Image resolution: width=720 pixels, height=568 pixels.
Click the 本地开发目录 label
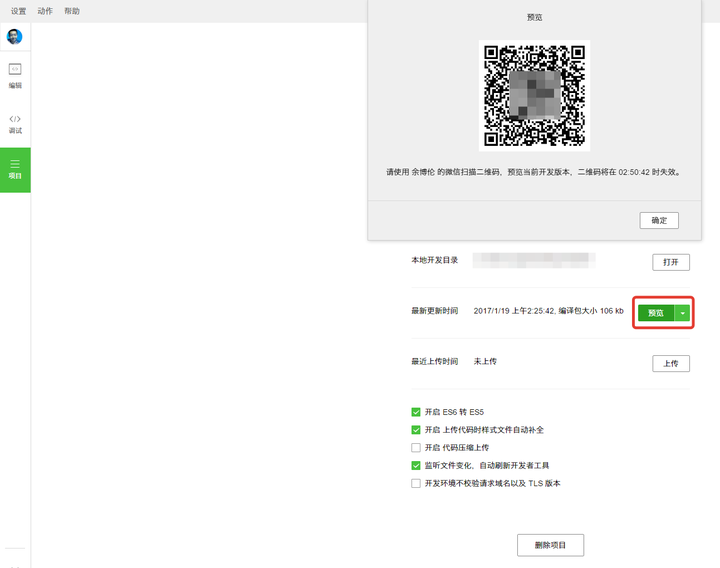434,260
